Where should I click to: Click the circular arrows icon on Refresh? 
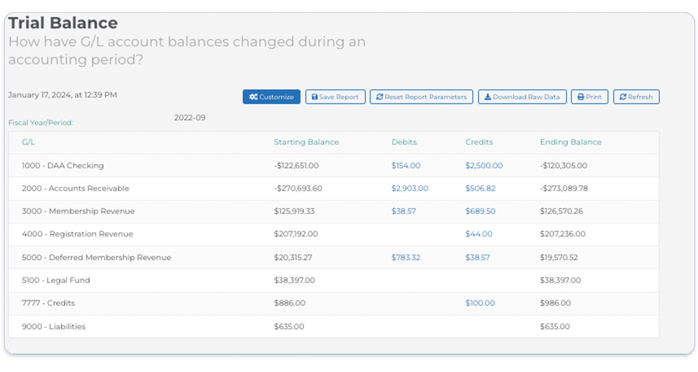pyautogui.click(x=623, y=97)
